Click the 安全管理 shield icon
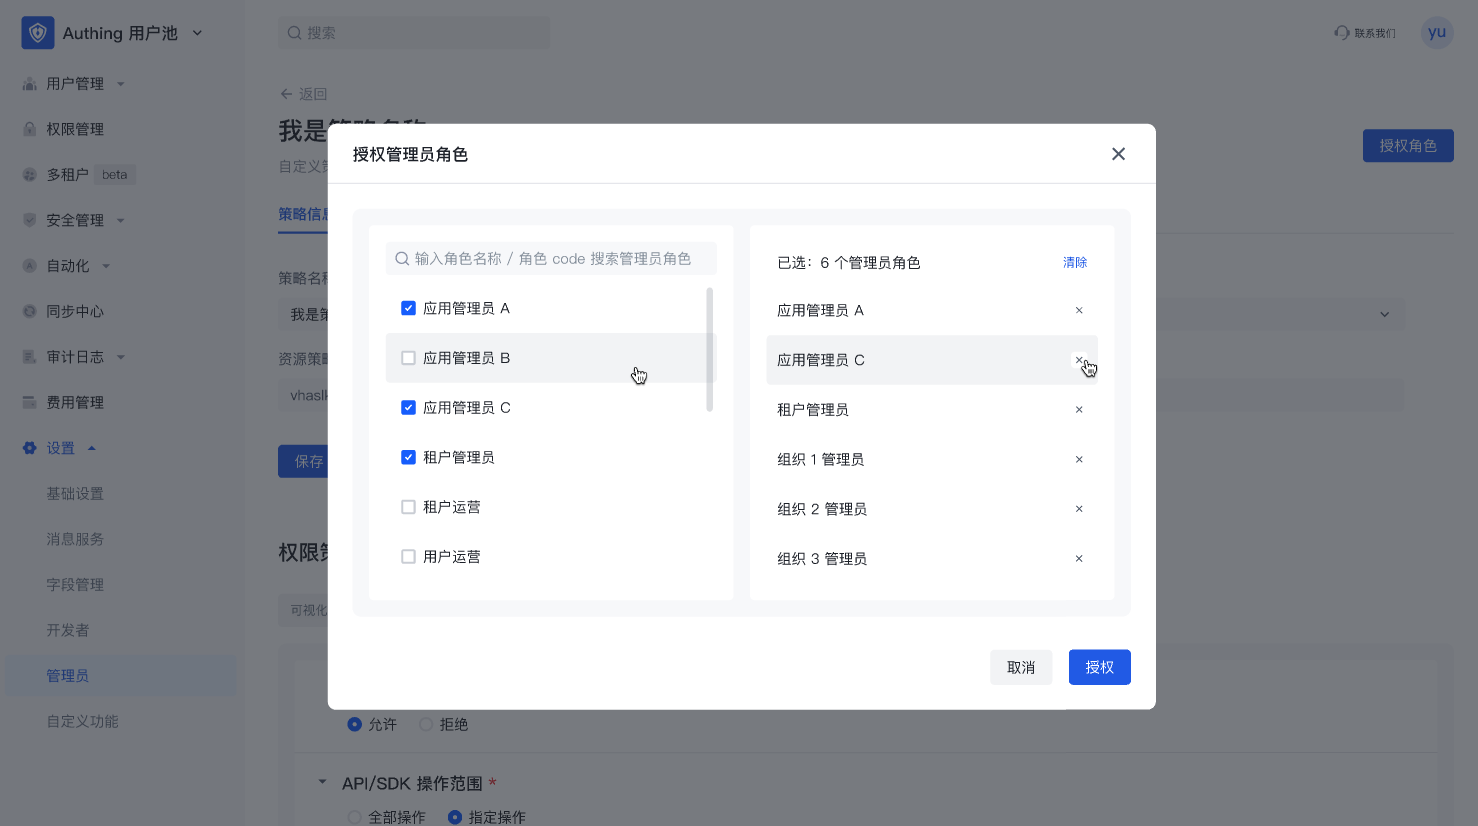 pyautogui.click(x=30, y=219)
